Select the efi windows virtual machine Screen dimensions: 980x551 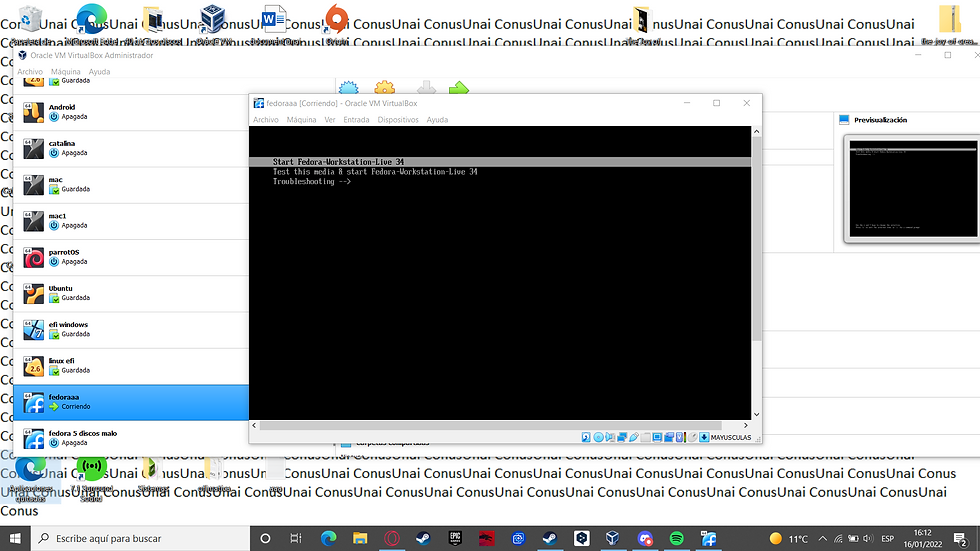[x=131, y=330]
